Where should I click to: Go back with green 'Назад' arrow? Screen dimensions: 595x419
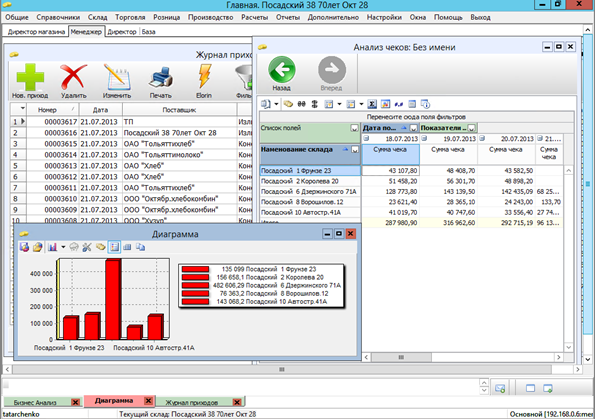[x=282, y=70]
